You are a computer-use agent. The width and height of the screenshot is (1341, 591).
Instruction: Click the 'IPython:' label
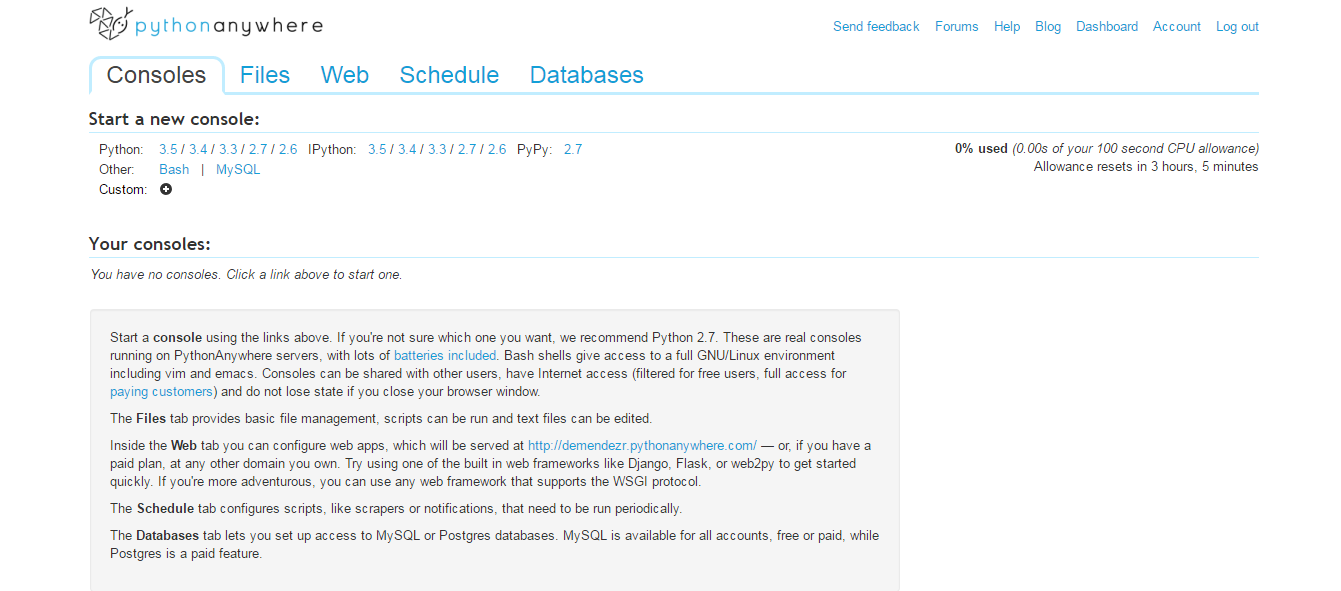[x=332, y=149]
